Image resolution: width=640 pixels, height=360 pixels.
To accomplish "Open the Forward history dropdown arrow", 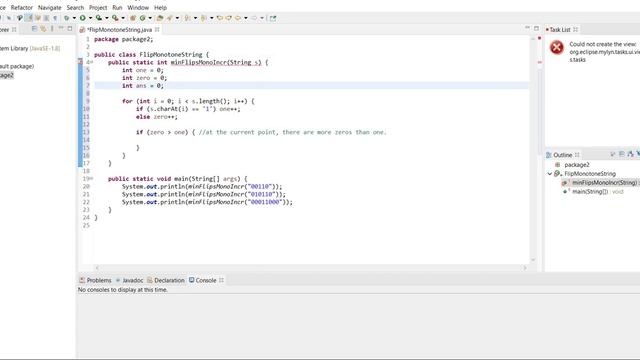I will point(262,18).
